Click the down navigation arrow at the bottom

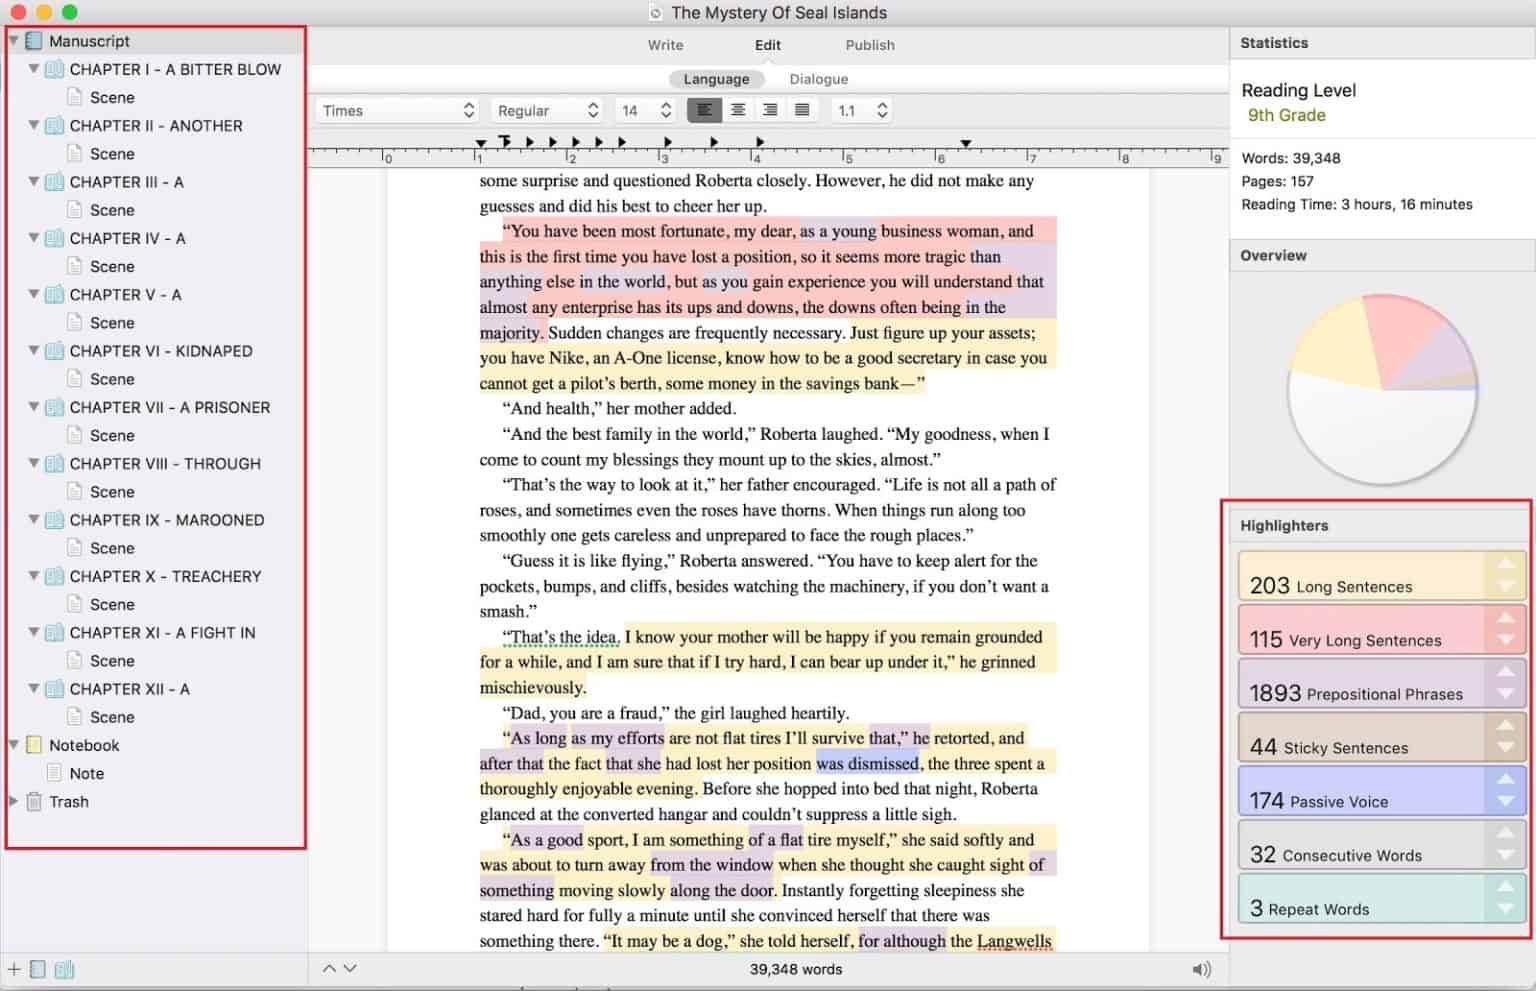350,968
